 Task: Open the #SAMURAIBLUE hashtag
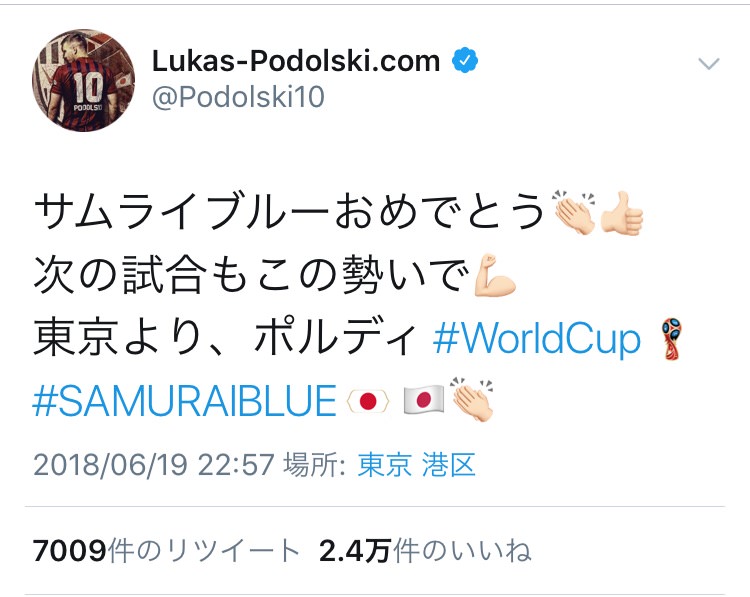point(185,401)
